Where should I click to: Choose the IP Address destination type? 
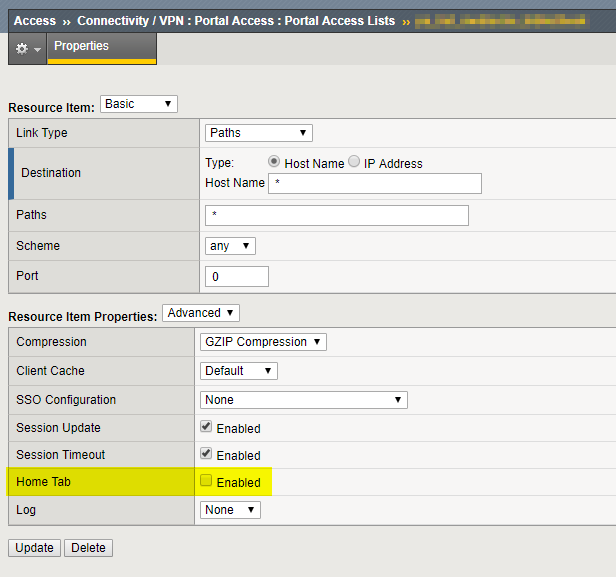coord(354,163)
